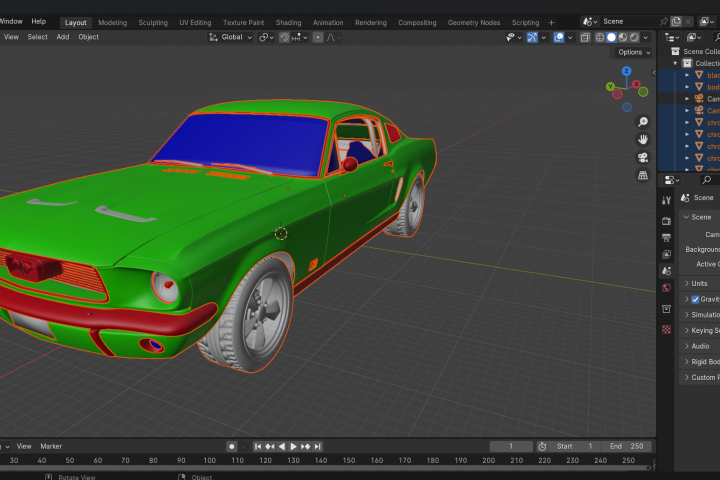
Task: Collapse the Scene panel
Action: tap(699, 217)
